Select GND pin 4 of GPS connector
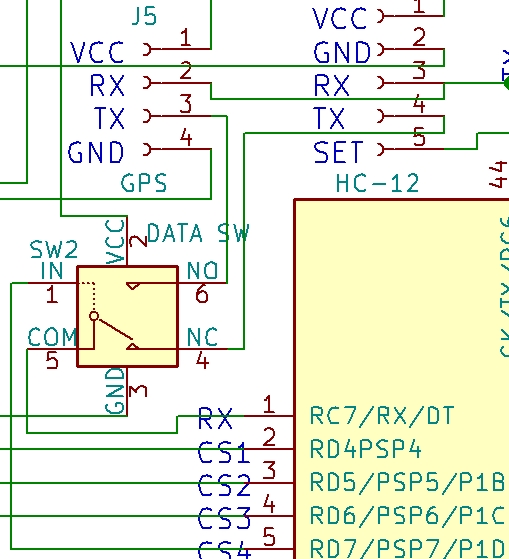This screenshot has width=509, height=559. click(x=177, y=149)
